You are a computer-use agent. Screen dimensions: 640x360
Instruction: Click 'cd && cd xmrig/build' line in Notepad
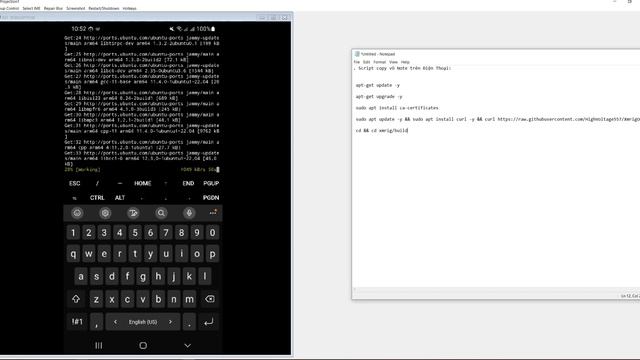[x=382, y=131]
